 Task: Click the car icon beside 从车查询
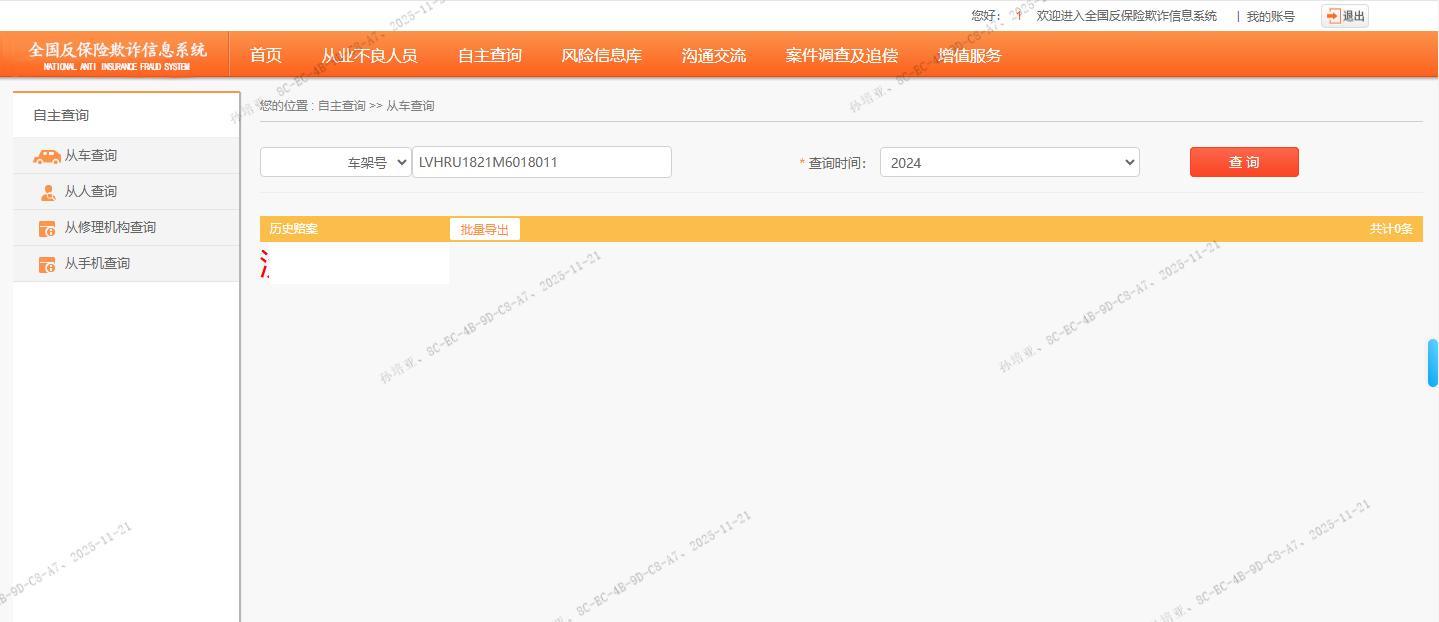(46, 156)
